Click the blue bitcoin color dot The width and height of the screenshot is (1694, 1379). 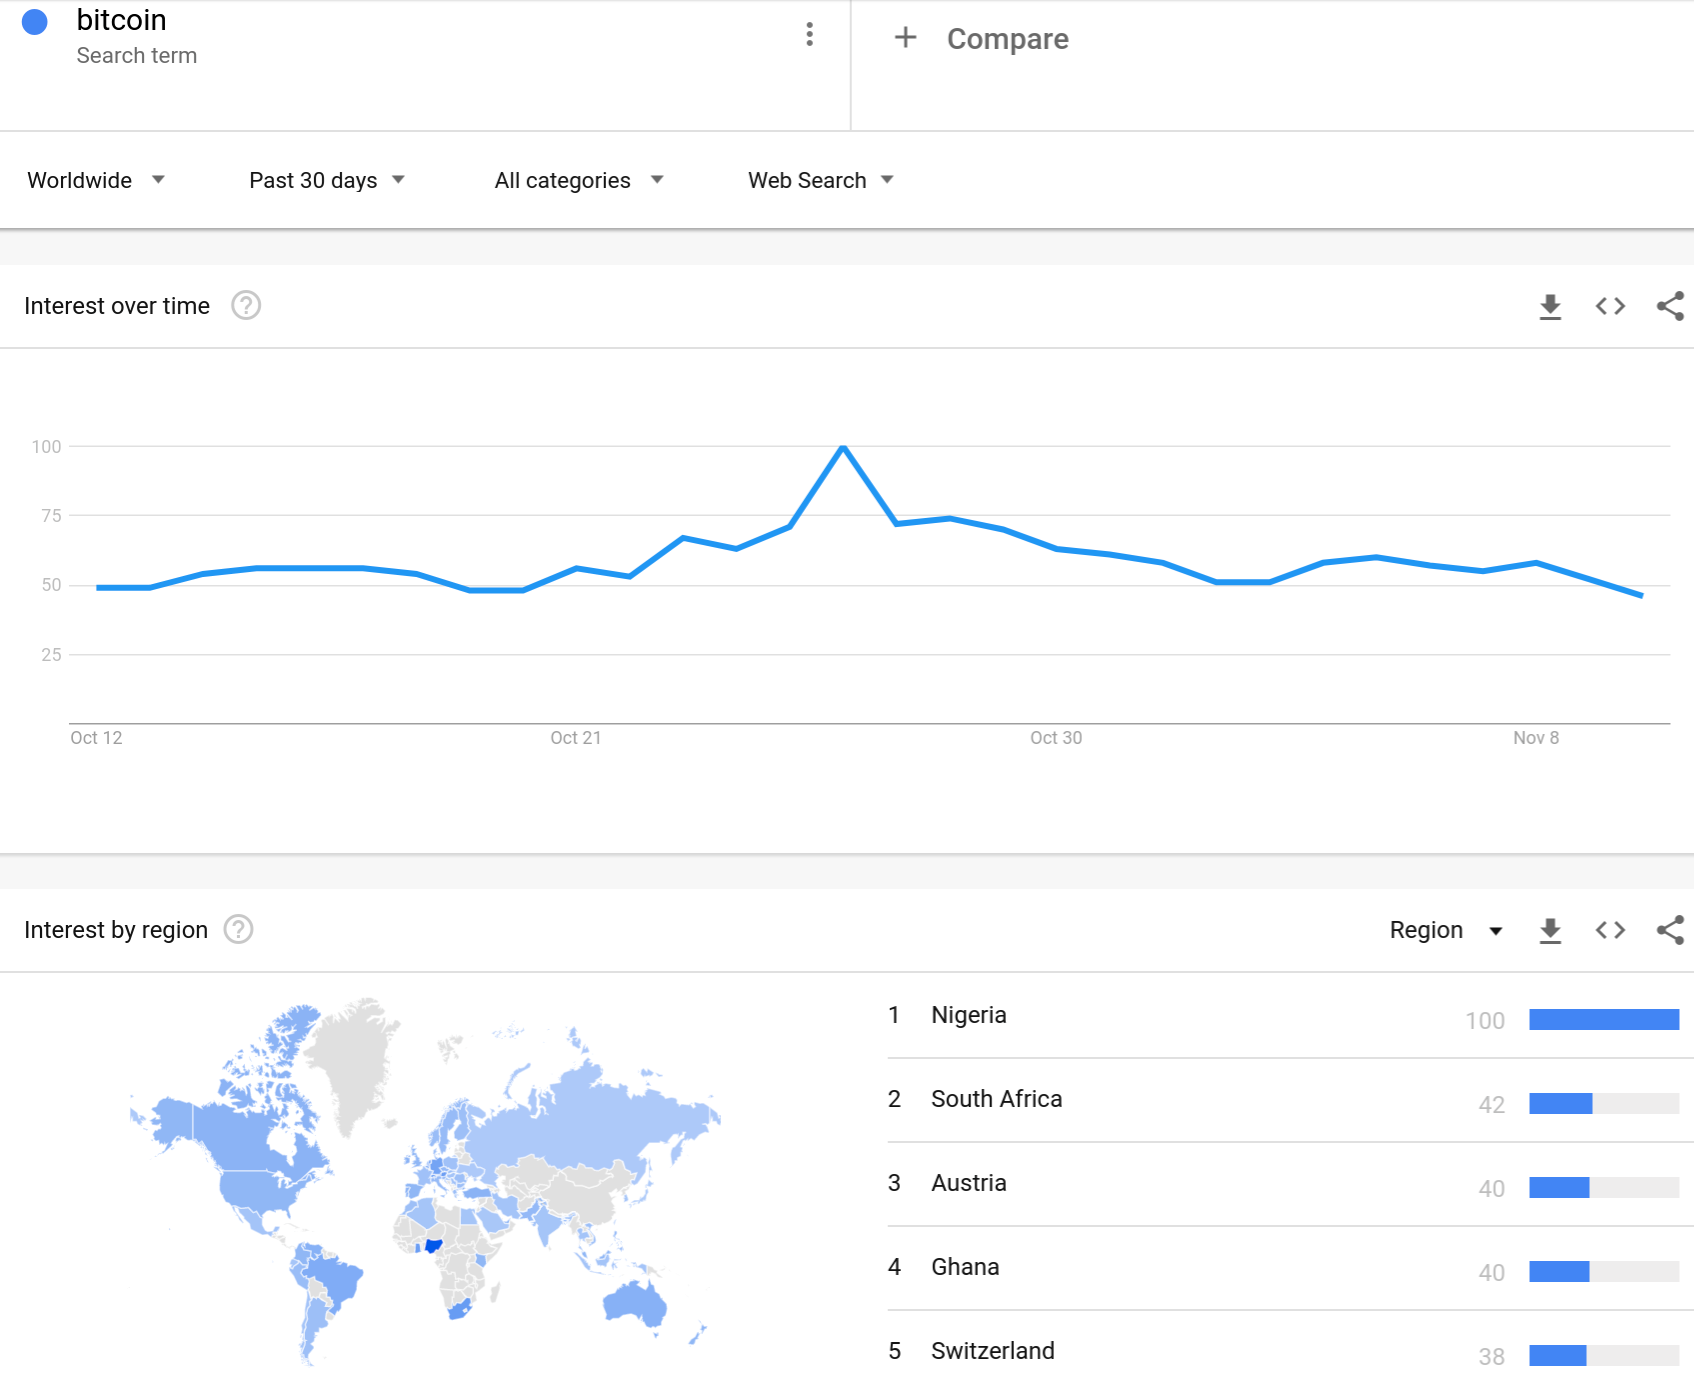pyautogui.click(x=35, y=22)
